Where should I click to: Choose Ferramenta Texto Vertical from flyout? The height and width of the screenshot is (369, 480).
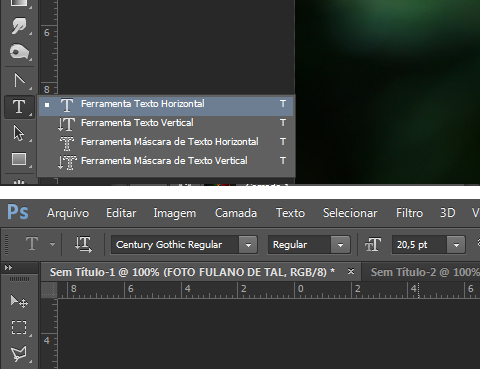[x=166, y=123]
